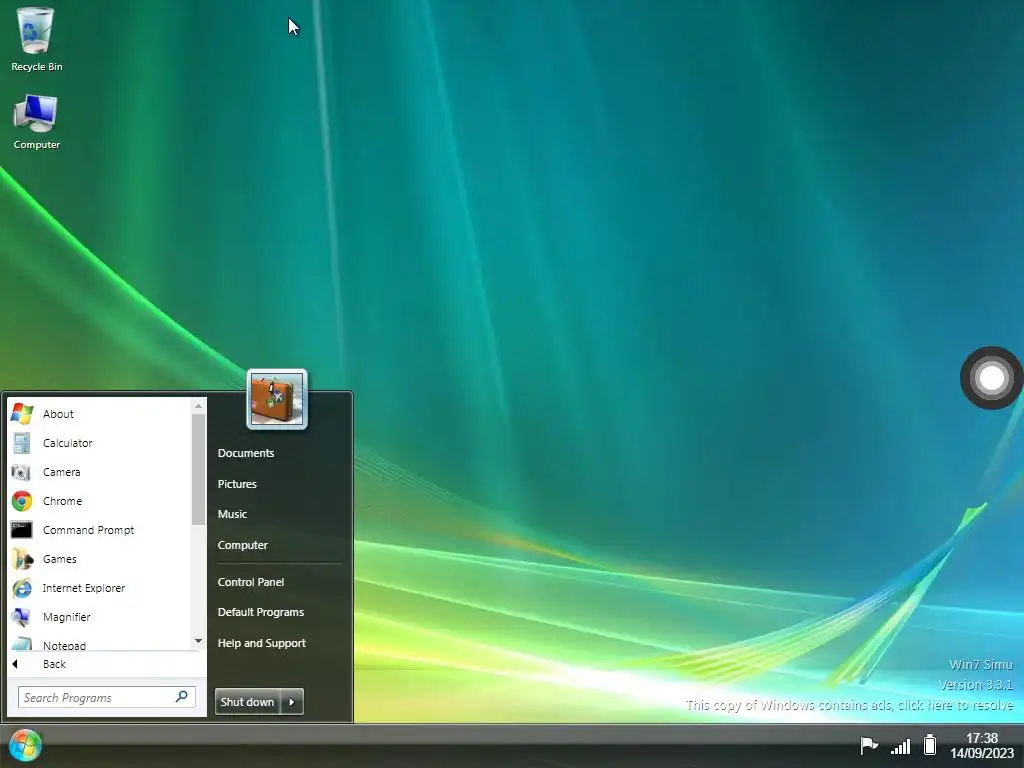Click the Games folder icon

(x=22, y=559)
